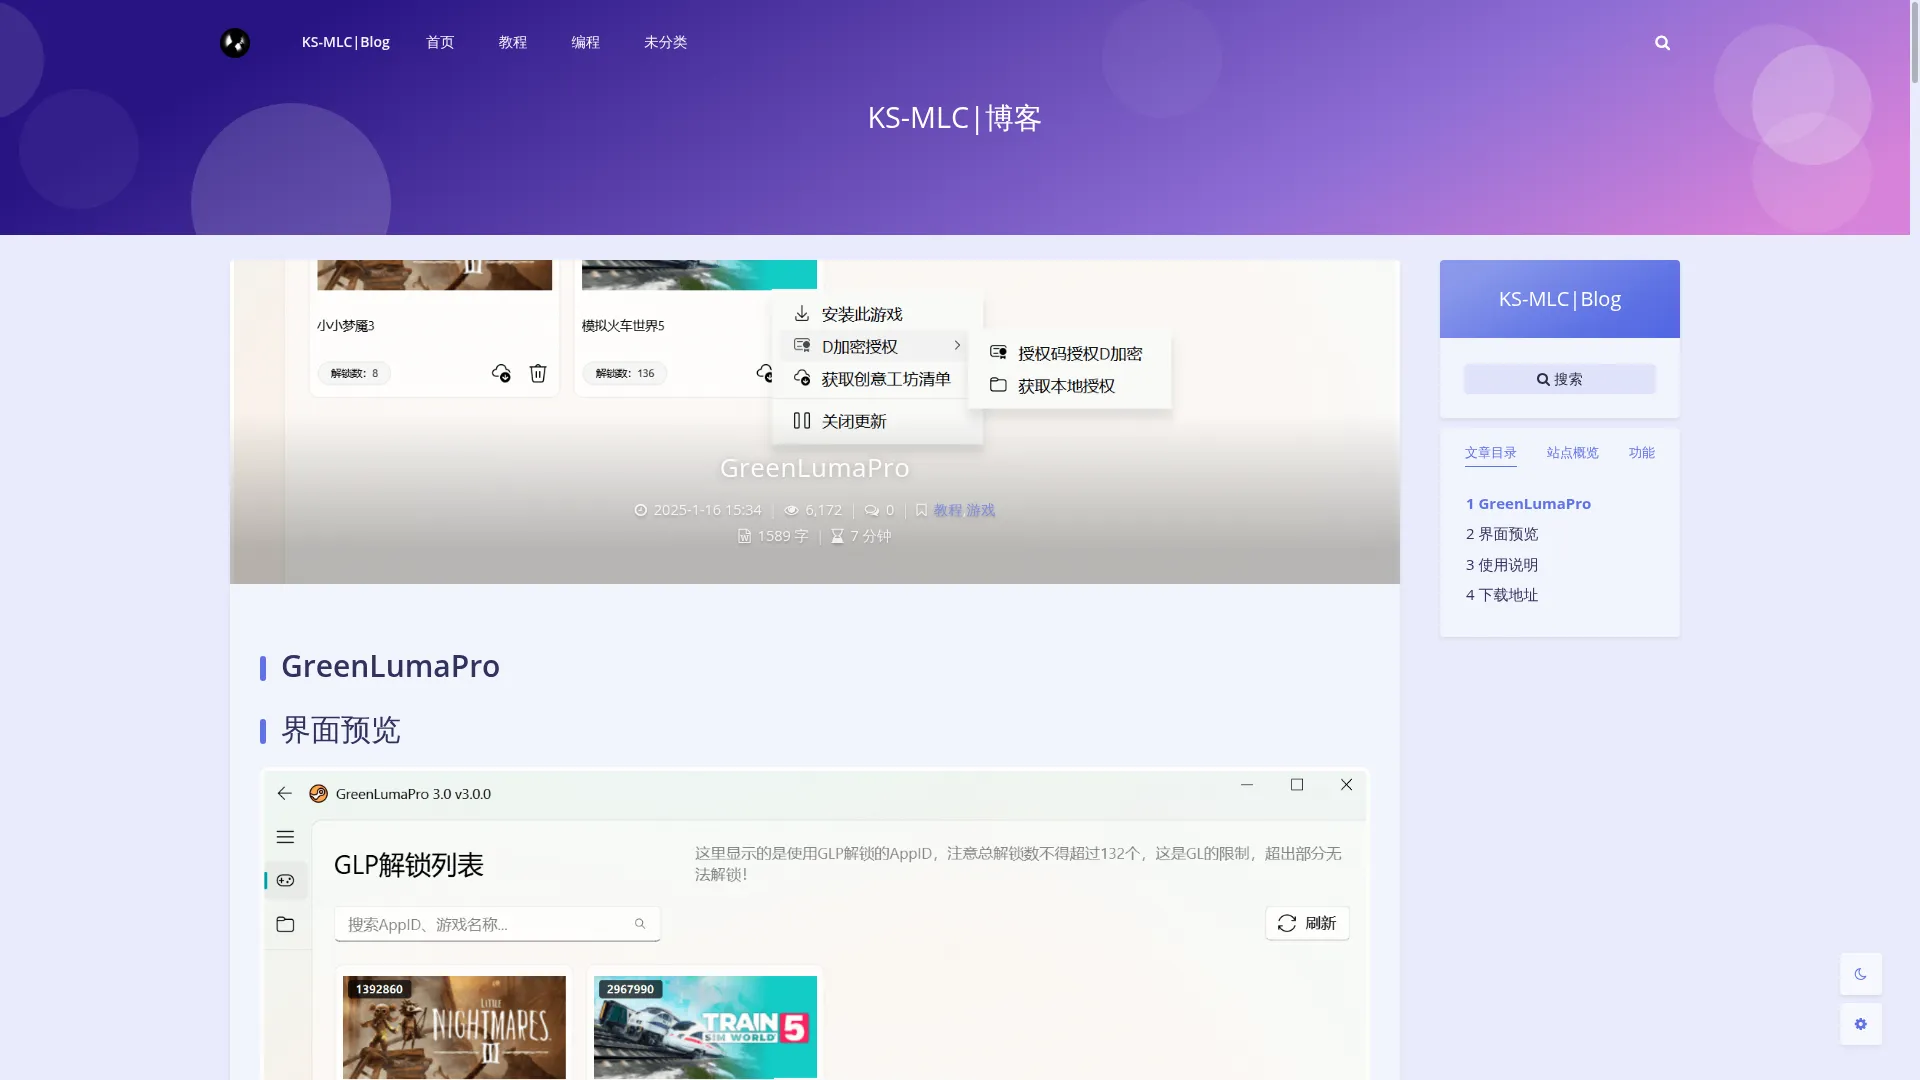Jump to the 4 下载地址 section link
This screenshot has width=1920, height=1080.
point(1501,595)
